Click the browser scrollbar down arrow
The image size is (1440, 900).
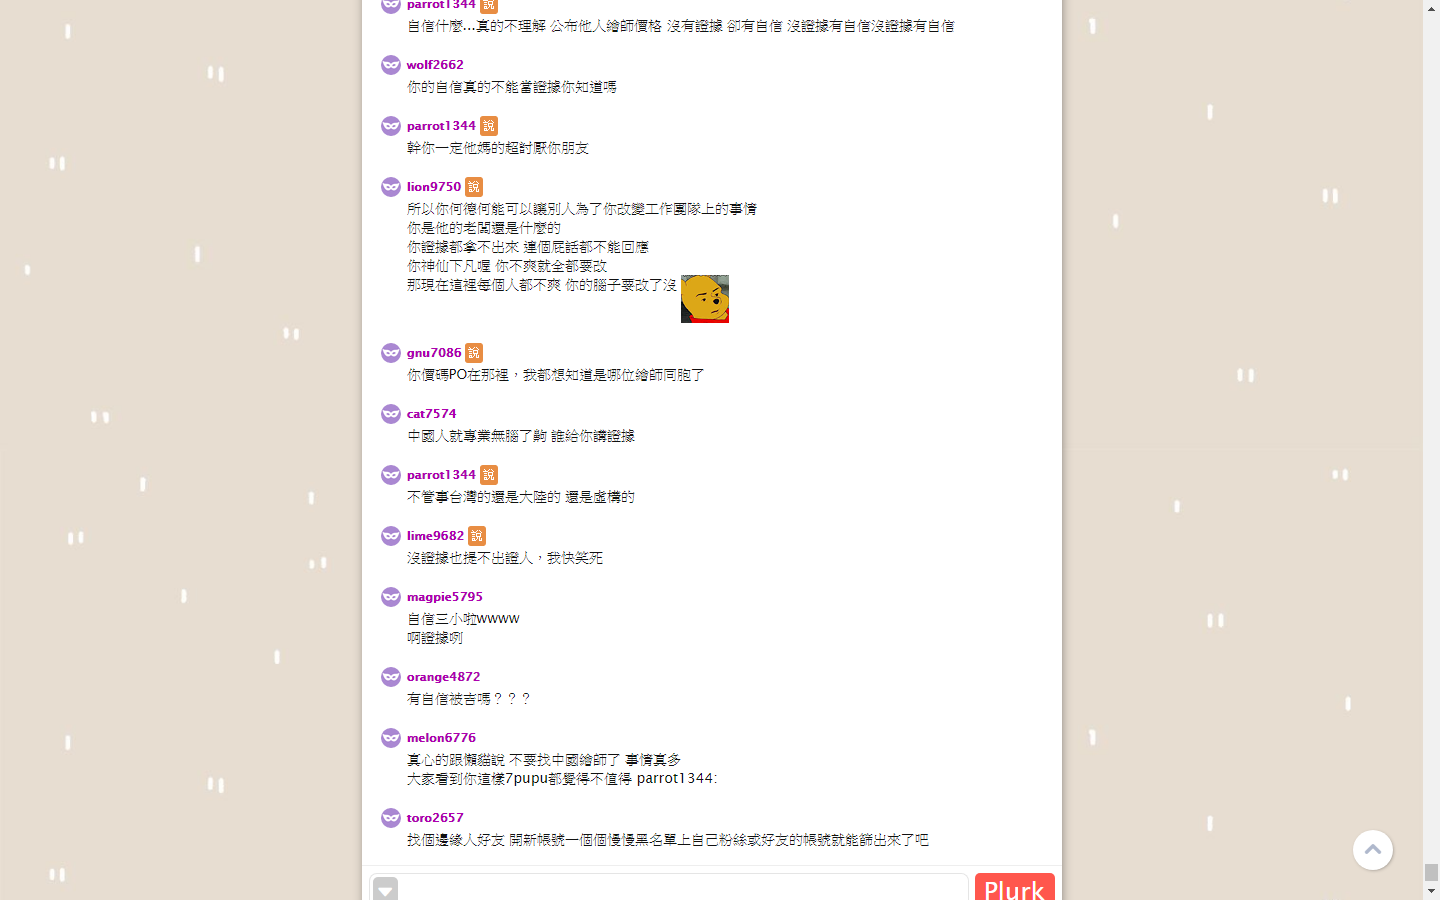tap(1431, 891)
